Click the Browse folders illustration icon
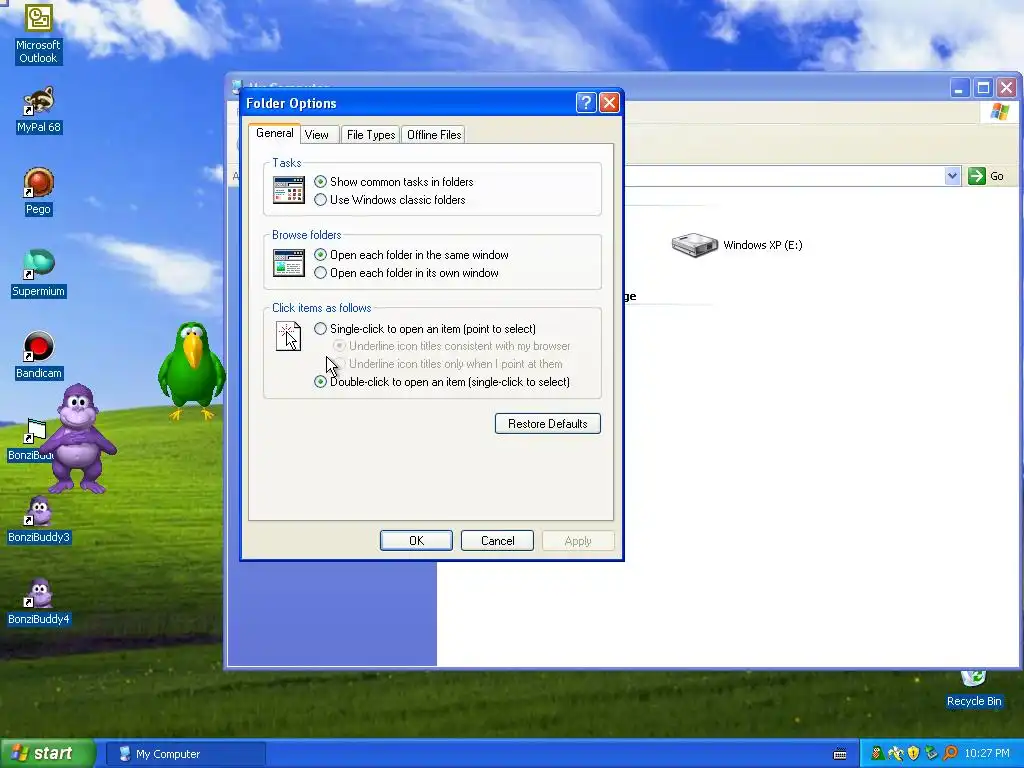This screenshot has width=1024, height=768. click(289, 263)
